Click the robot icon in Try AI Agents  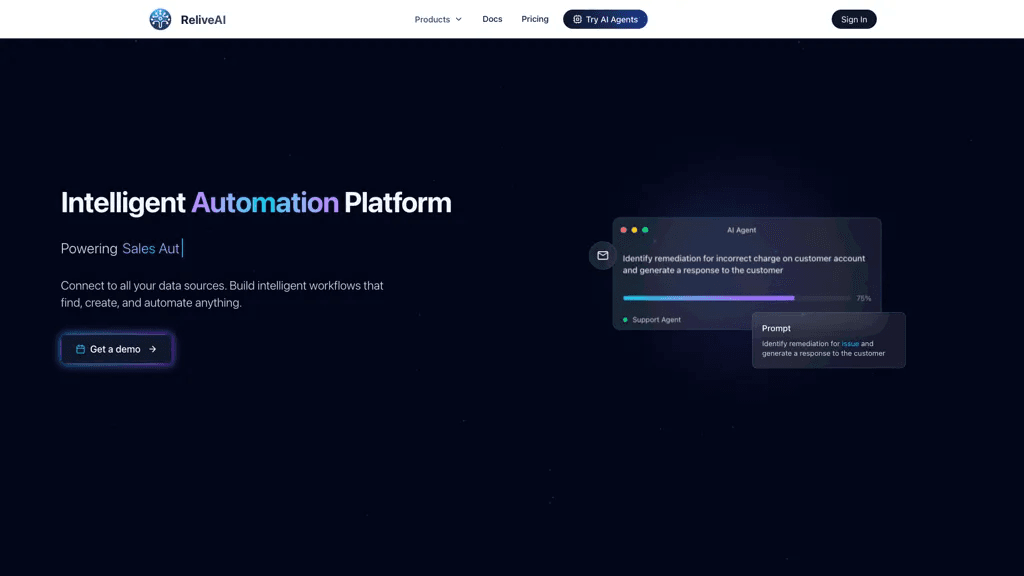click(577, 20)
